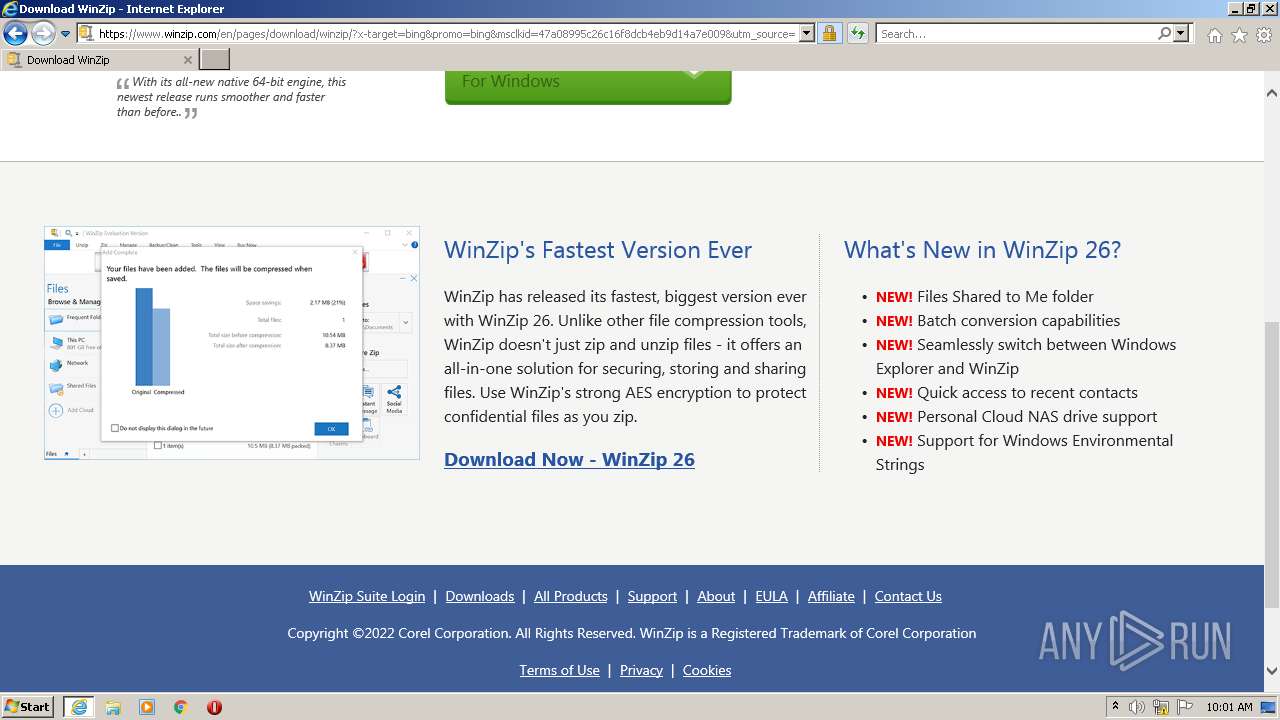Screen dimensions: 1280x720
Task: Click the page scrollbar up arrow
Action: 1272,93
